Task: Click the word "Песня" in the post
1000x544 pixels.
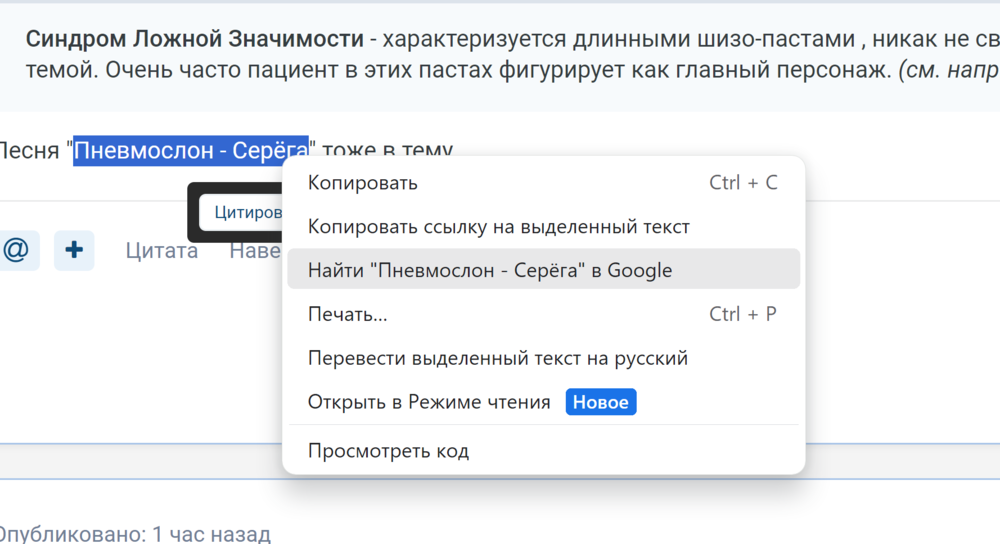Action: coord(30,151)
